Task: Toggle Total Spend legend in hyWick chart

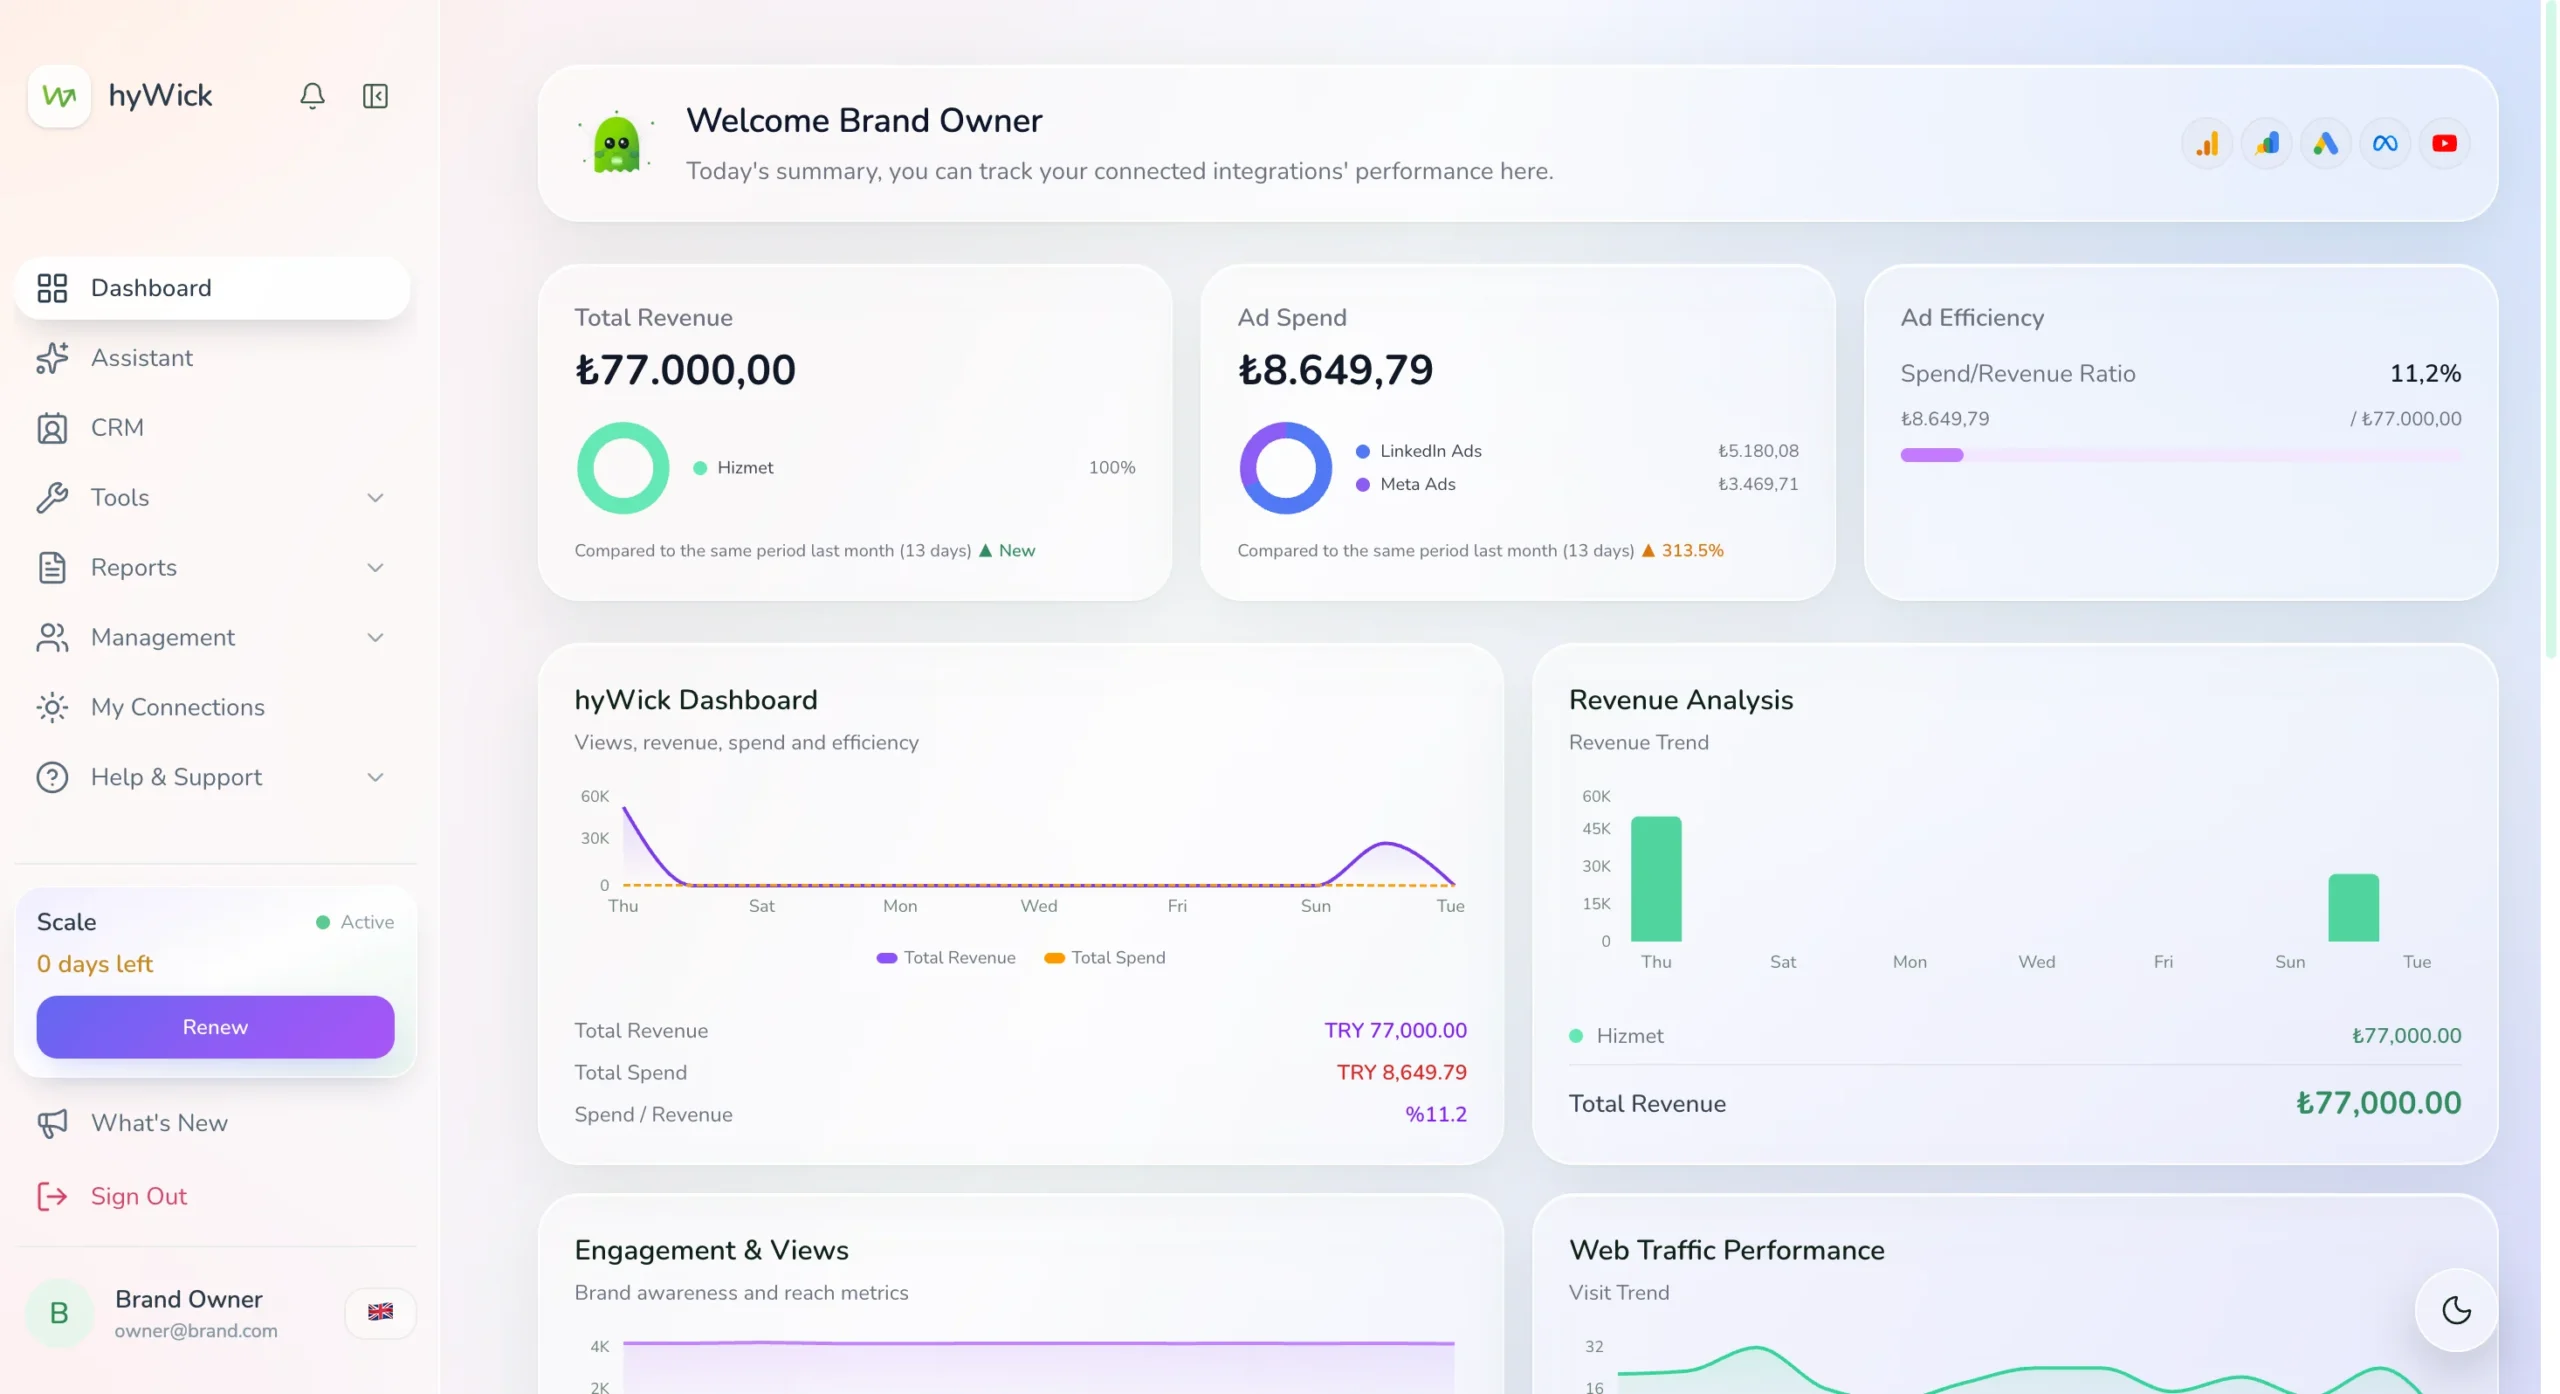Action: point(1104,958)
